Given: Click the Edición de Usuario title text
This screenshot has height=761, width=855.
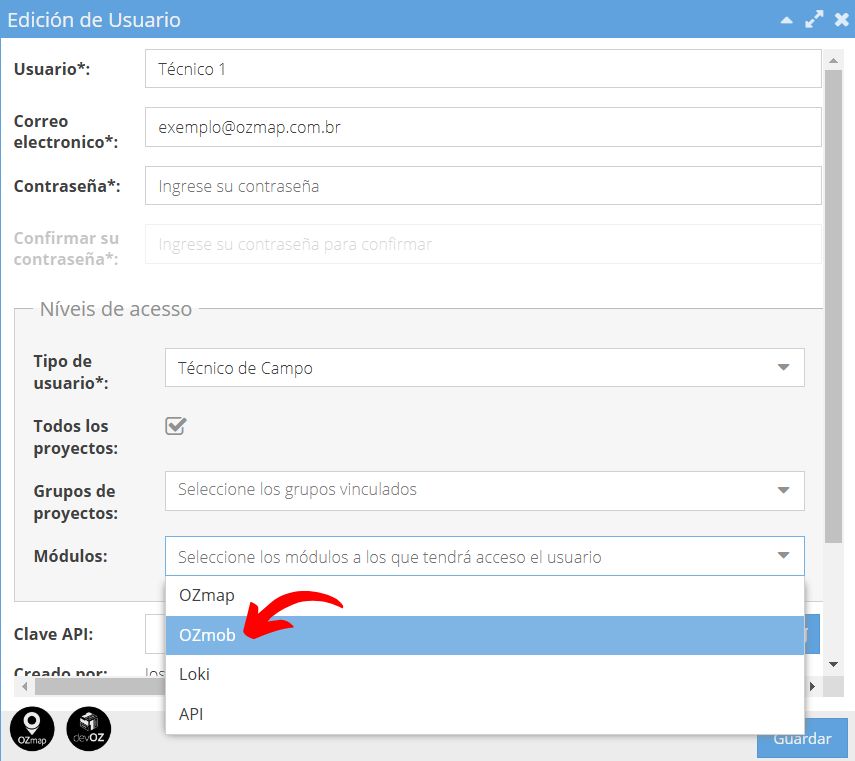Looking at the screenshot, I should (94, 20).
